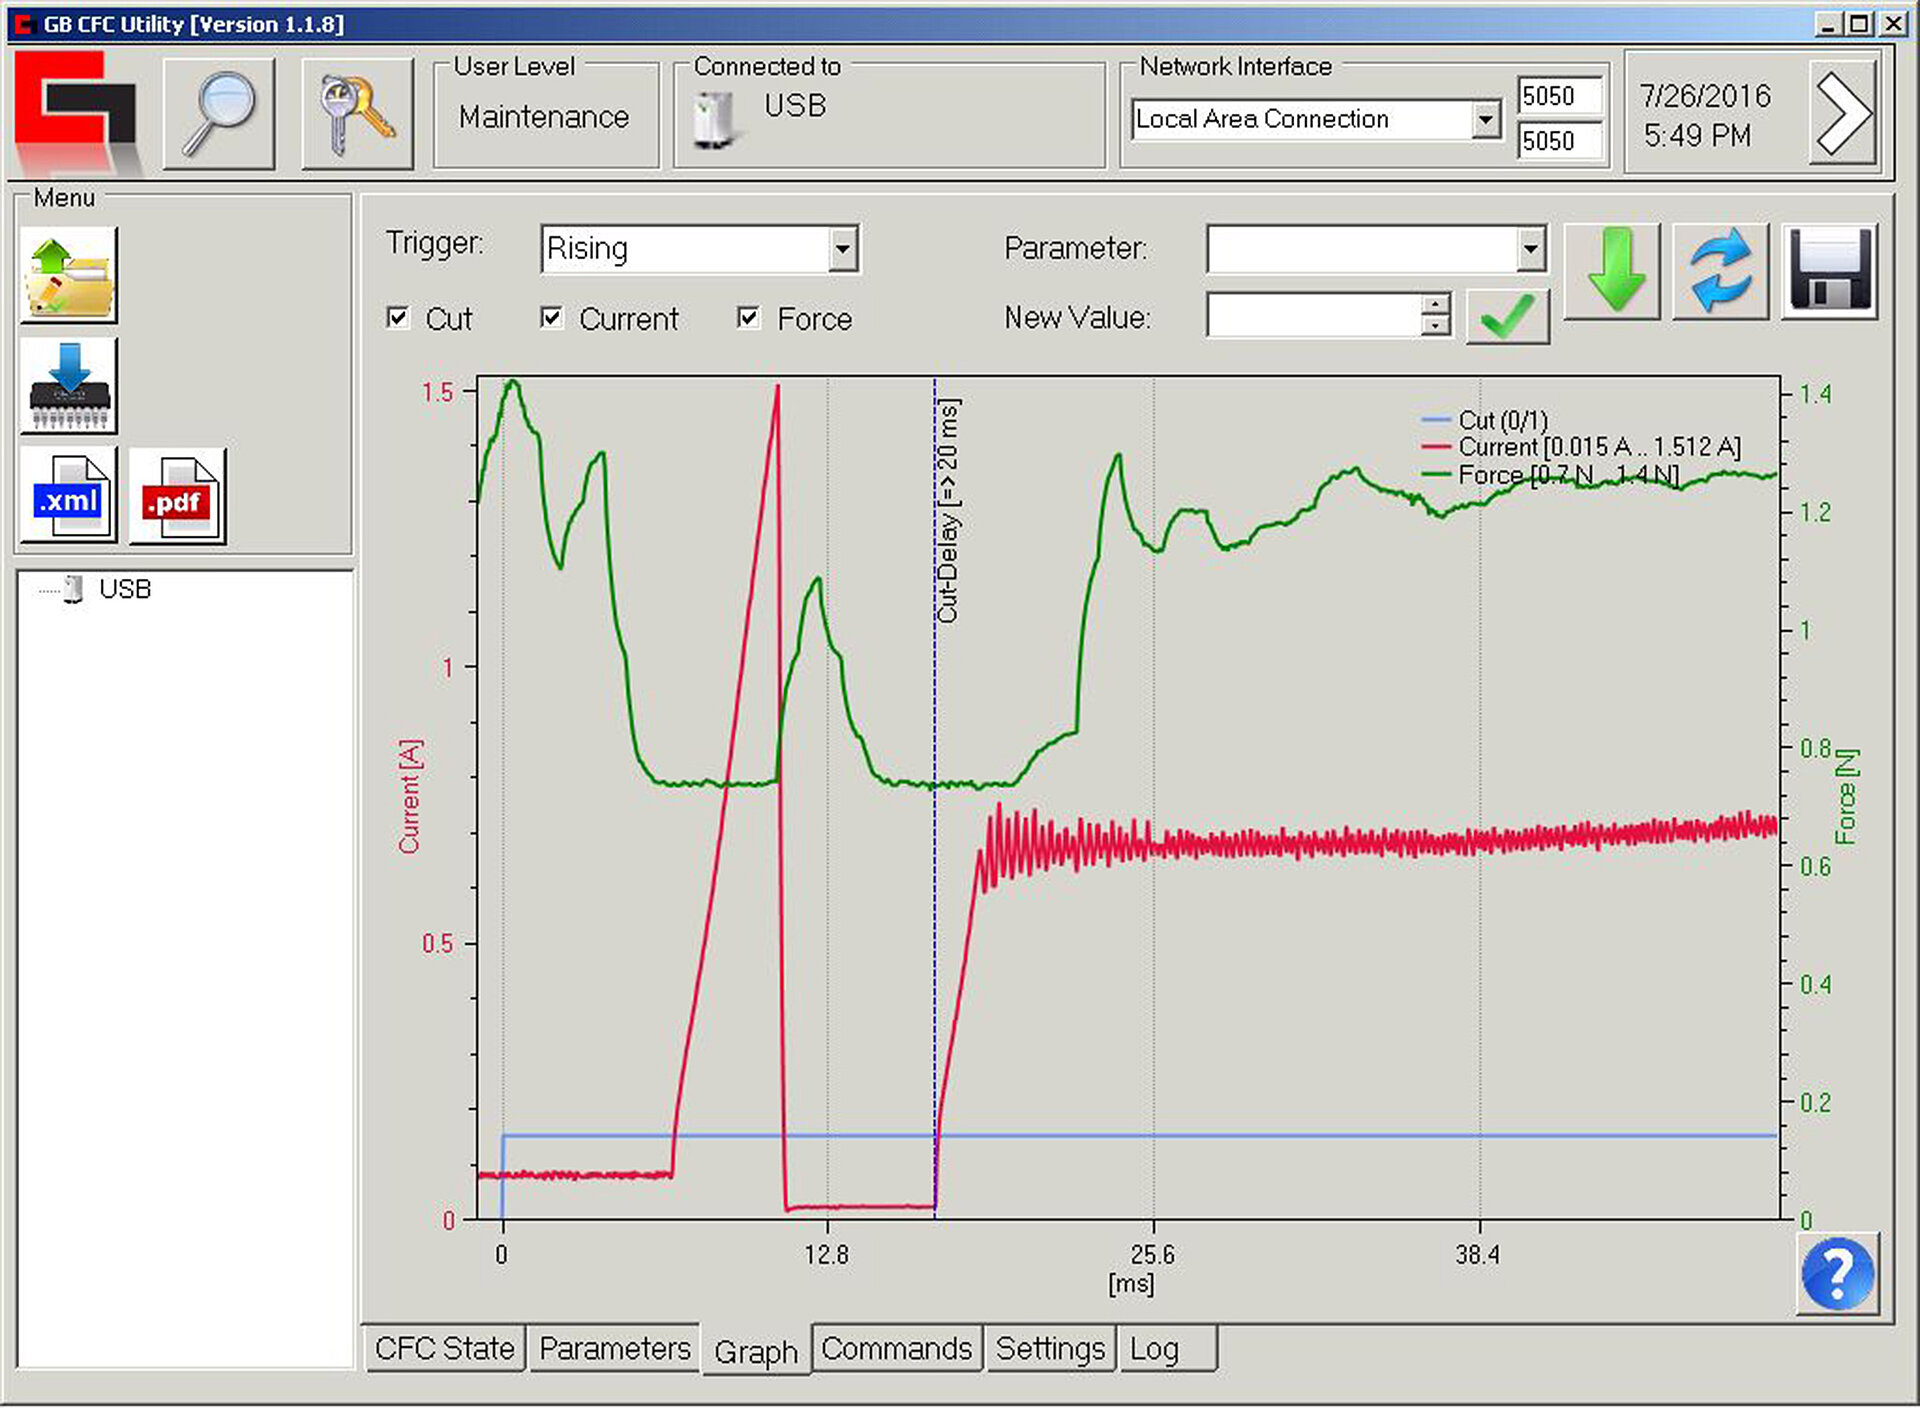Click the magnifying glass search icon
Viewport: 1920px width, 1408px height.
[218, 114]
